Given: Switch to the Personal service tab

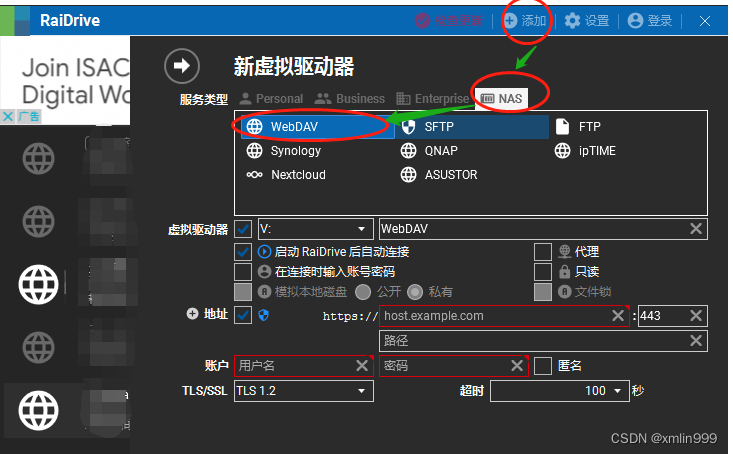Looking at the screenshot, I should click(x=271, y=99).
